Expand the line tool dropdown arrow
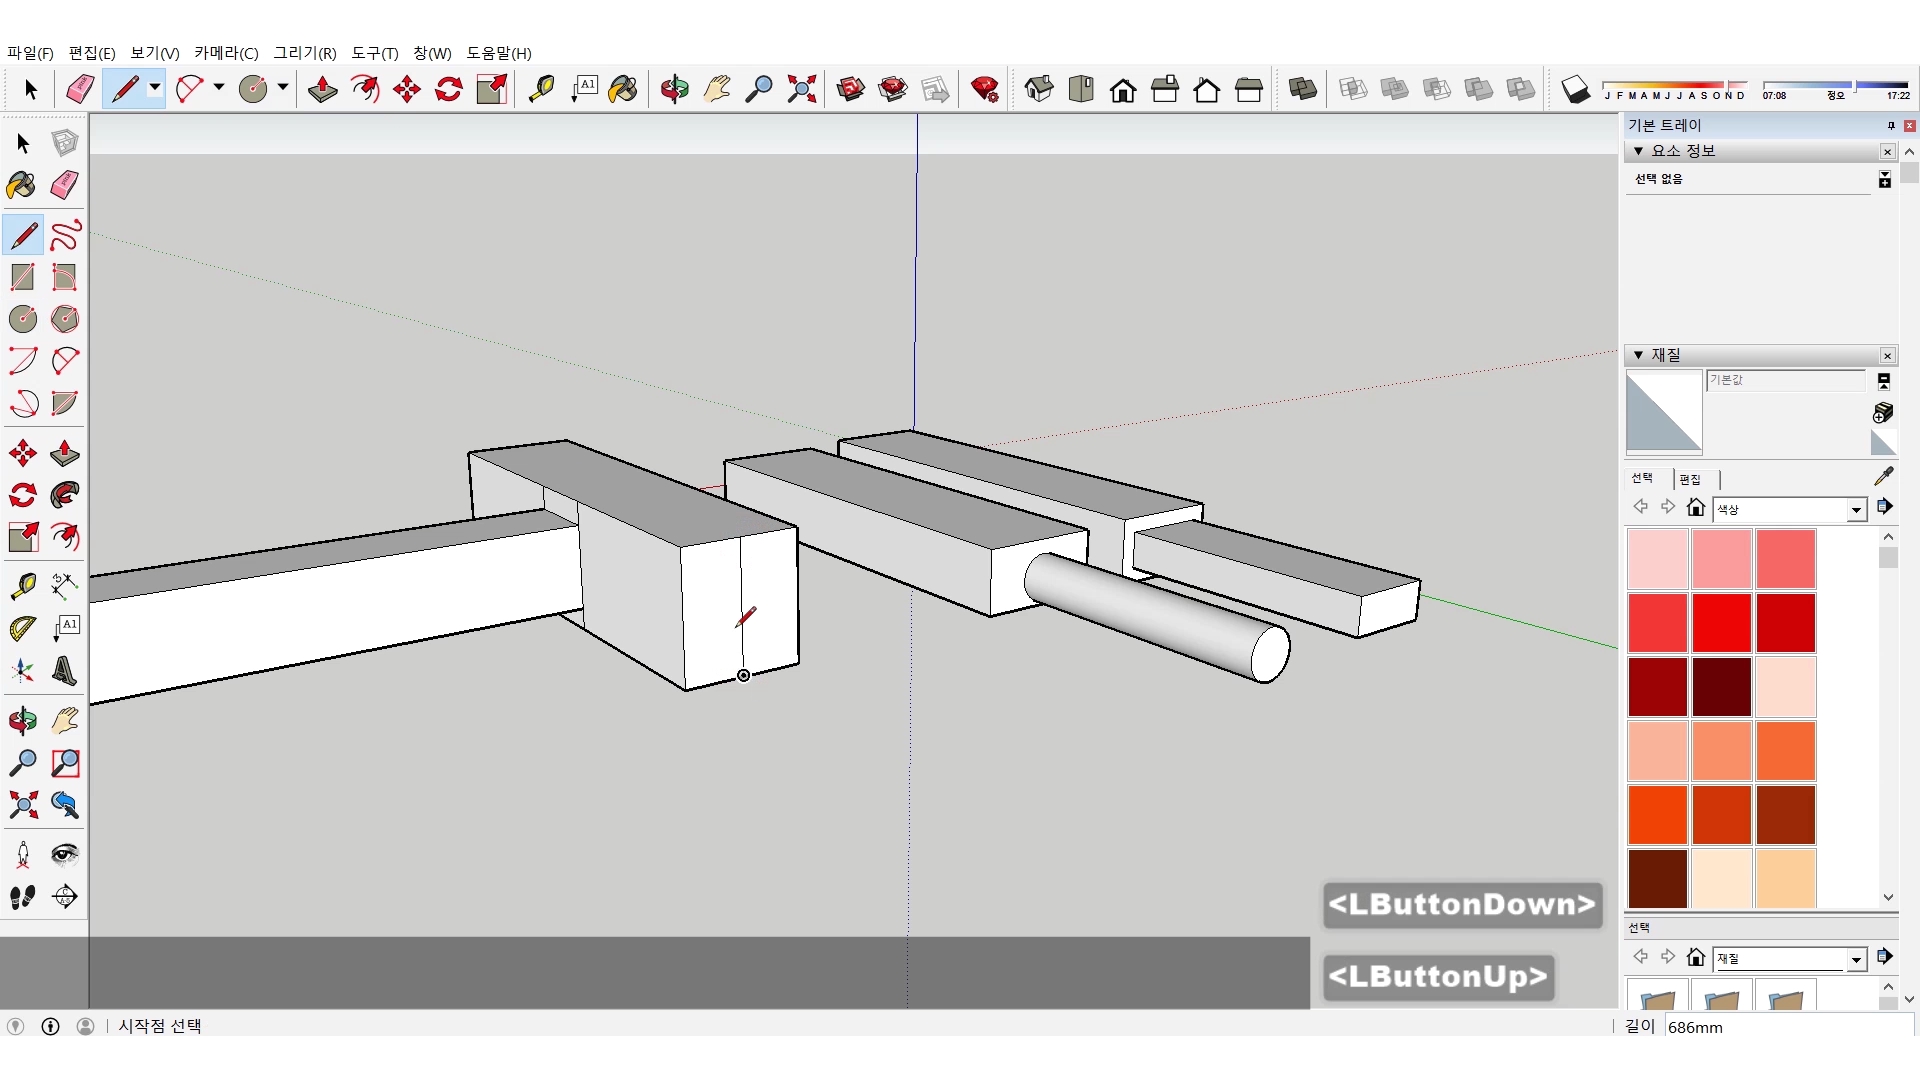1920x1080 pixels. point(155,88)
